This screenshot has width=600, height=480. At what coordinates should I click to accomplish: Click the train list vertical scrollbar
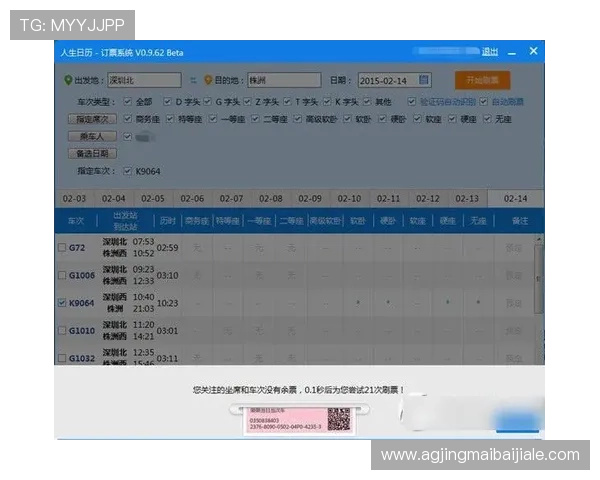[539, 279]
